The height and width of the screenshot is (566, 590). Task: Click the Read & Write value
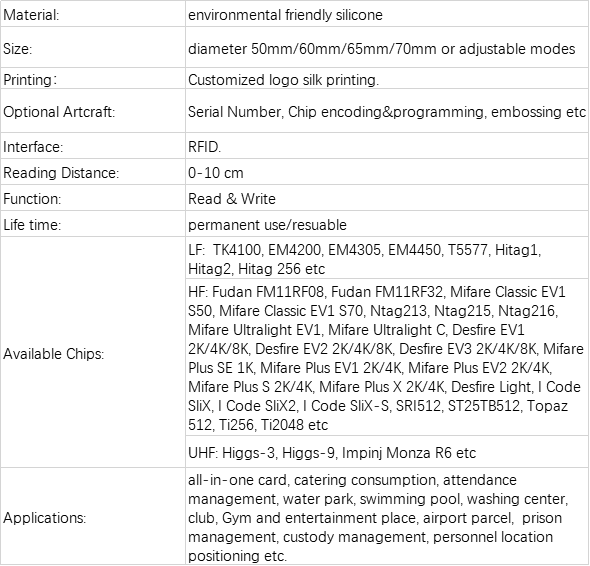tap(232, 199)
